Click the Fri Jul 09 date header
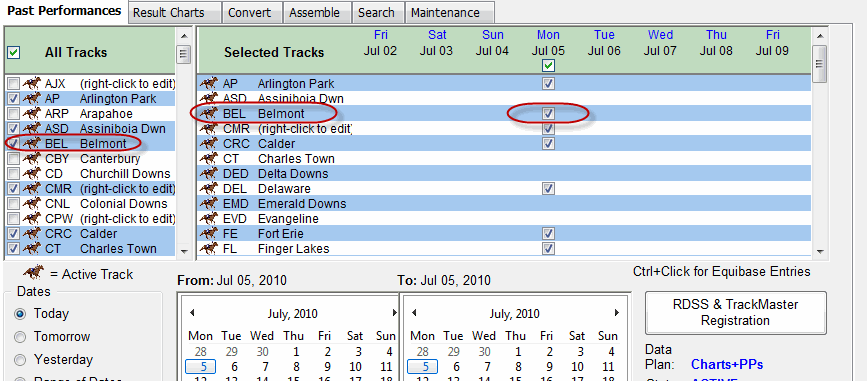867x381 pixels. point(772,43)
